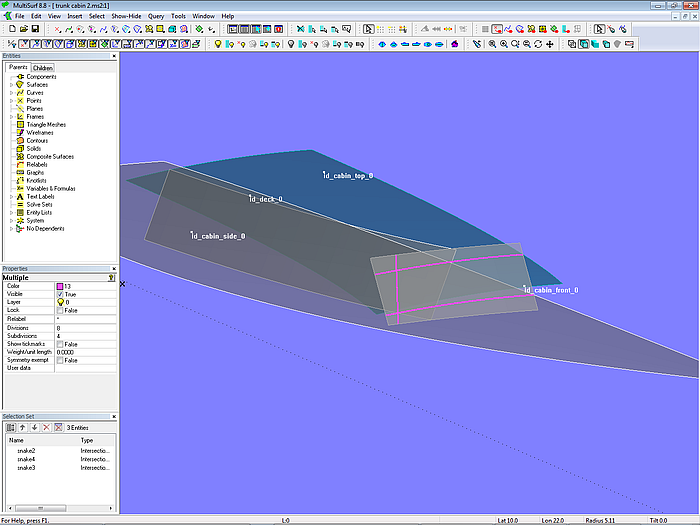Image resolution: width=700 pixels, height=525 pixels.
Task: Open the Show-Hide menu
Action: pos(126,16)
